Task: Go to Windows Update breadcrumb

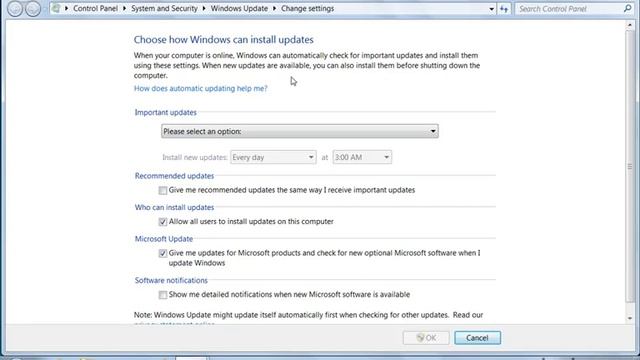Action: coord(239,9)
